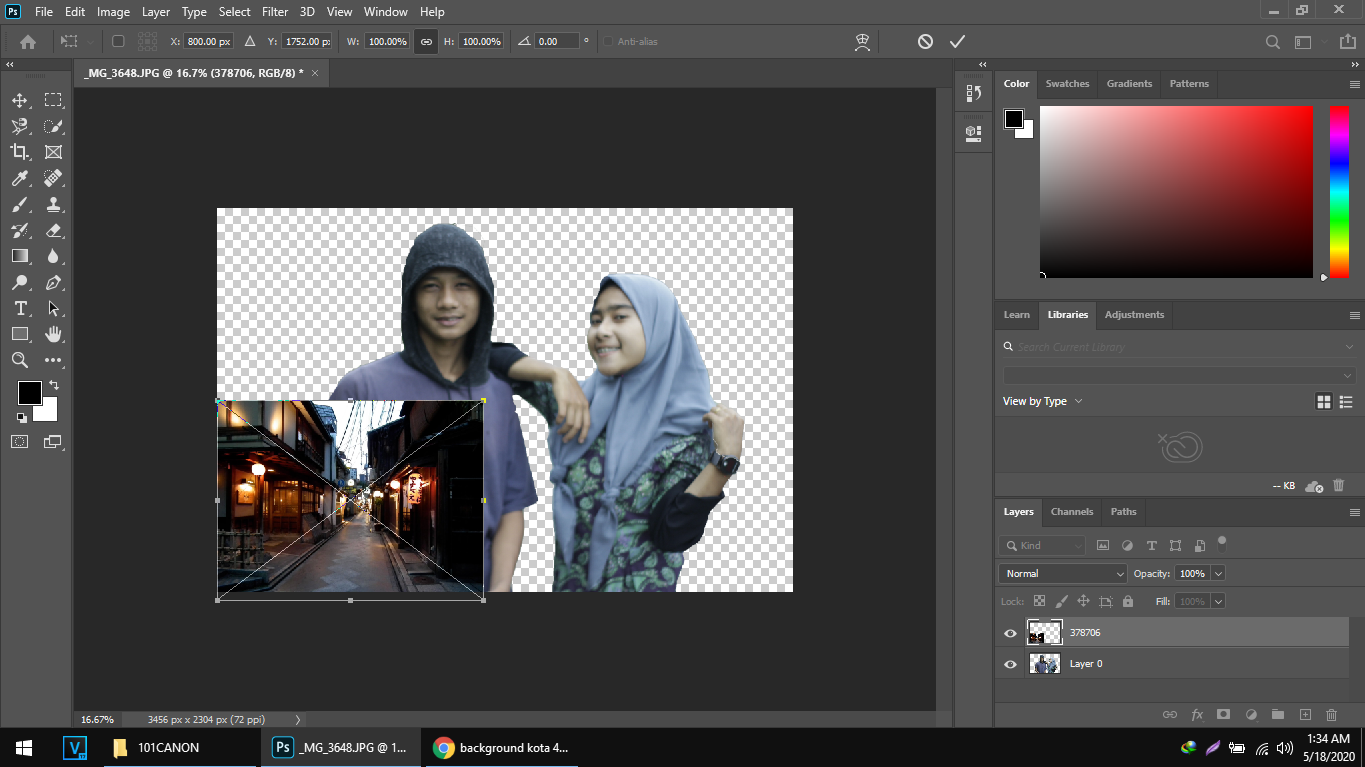Delete the layer with trash icon
1365x767 pixels.
(1331, 715)
